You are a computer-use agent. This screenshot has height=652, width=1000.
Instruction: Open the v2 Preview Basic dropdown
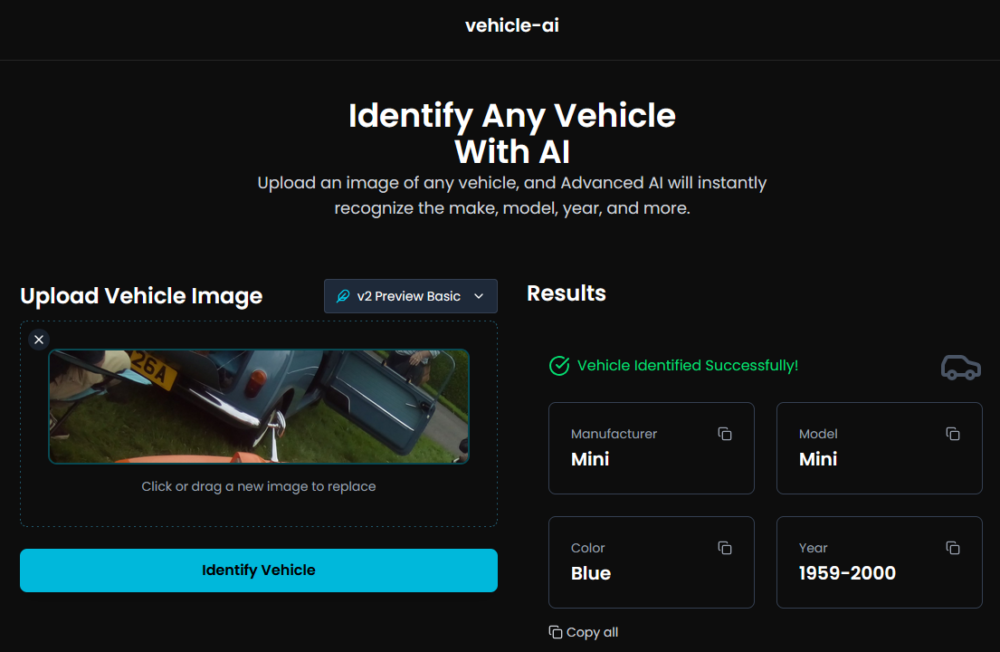click(x=410, y=296)
